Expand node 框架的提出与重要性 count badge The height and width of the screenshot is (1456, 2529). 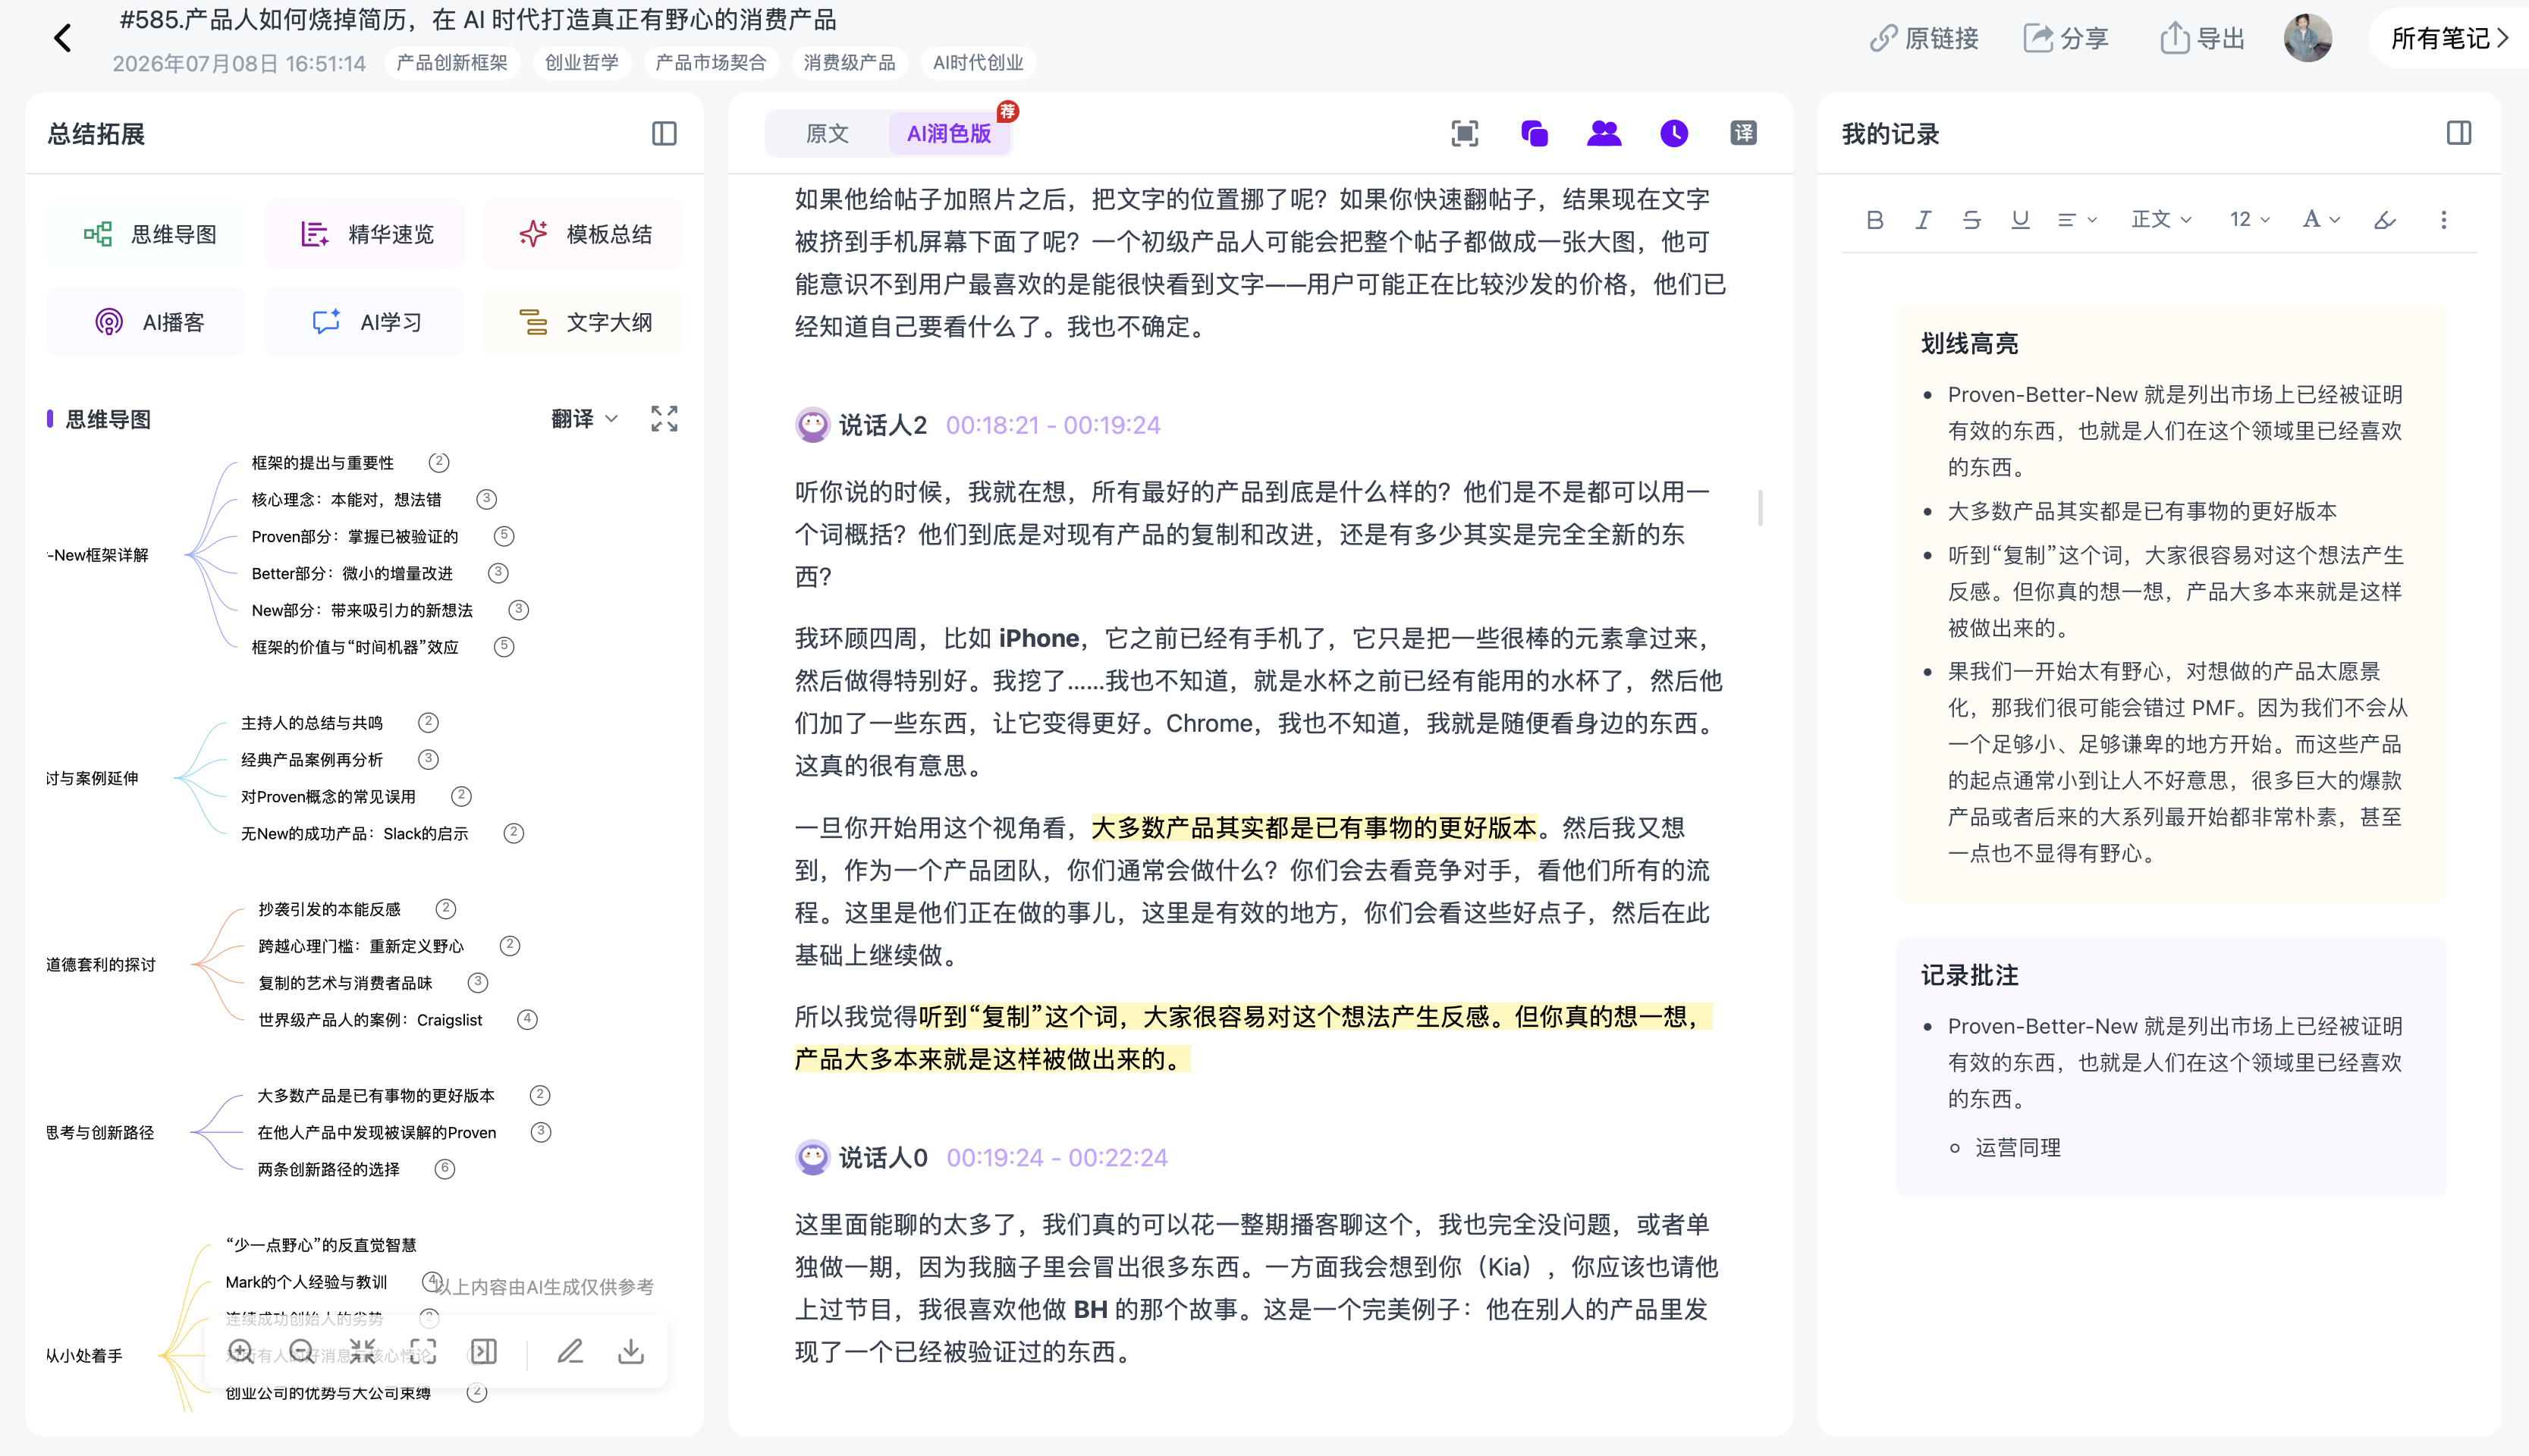point(439,463)
